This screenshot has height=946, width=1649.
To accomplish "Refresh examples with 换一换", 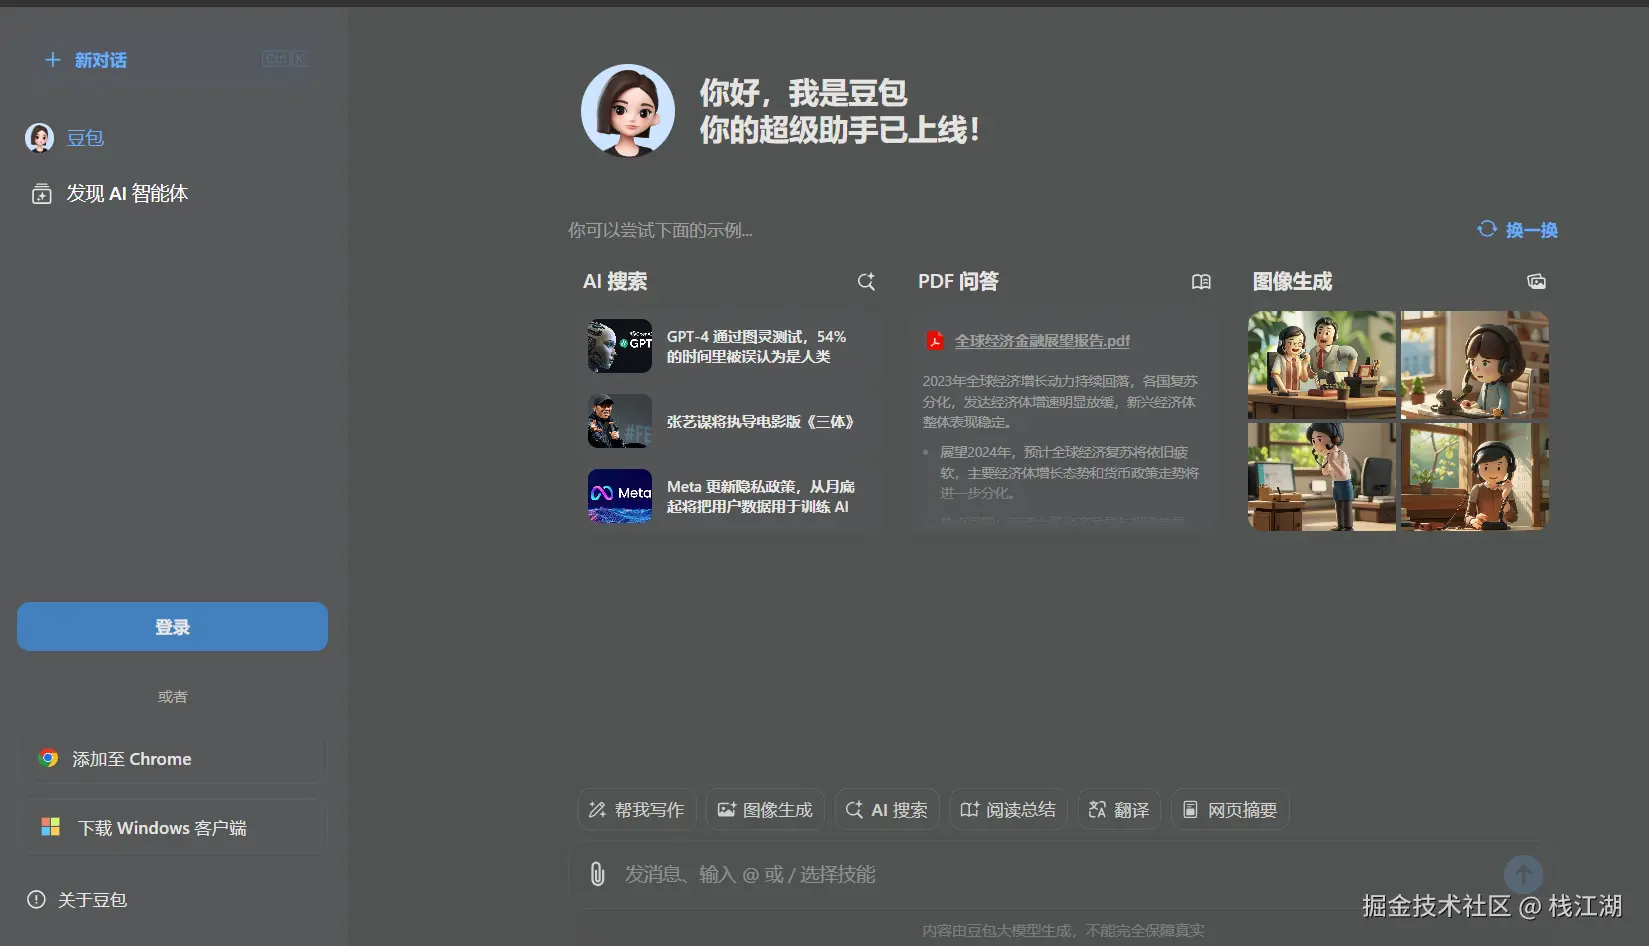I will [x=1518, y=230].
